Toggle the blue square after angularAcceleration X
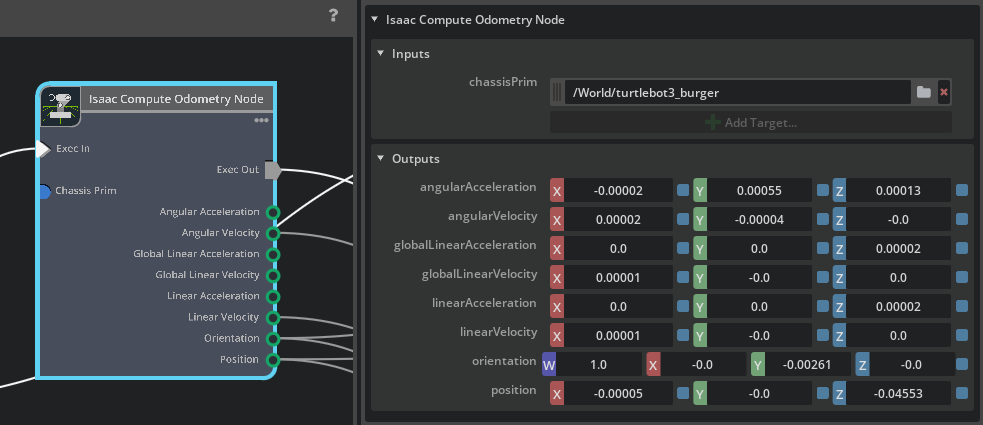983x425 pixels. [x=683, y=190]
